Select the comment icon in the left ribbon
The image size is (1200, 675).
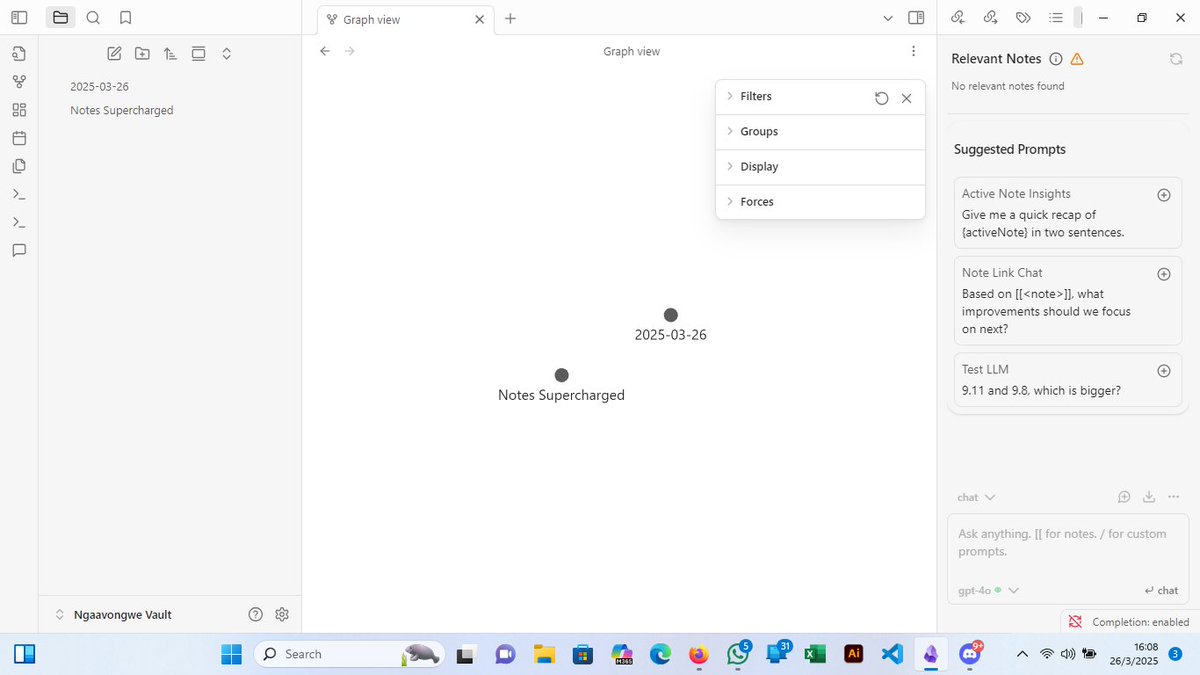pyautogui.click(x=19, y=250)
